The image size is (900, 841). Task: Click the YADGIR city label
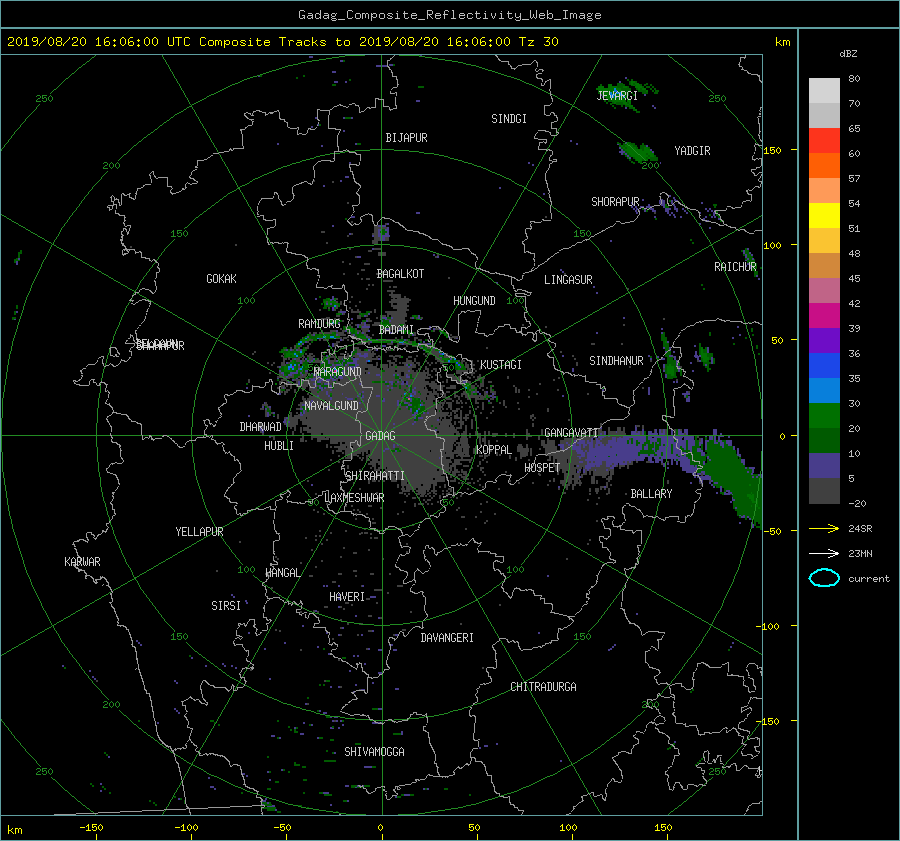click(x=692, y=151)
